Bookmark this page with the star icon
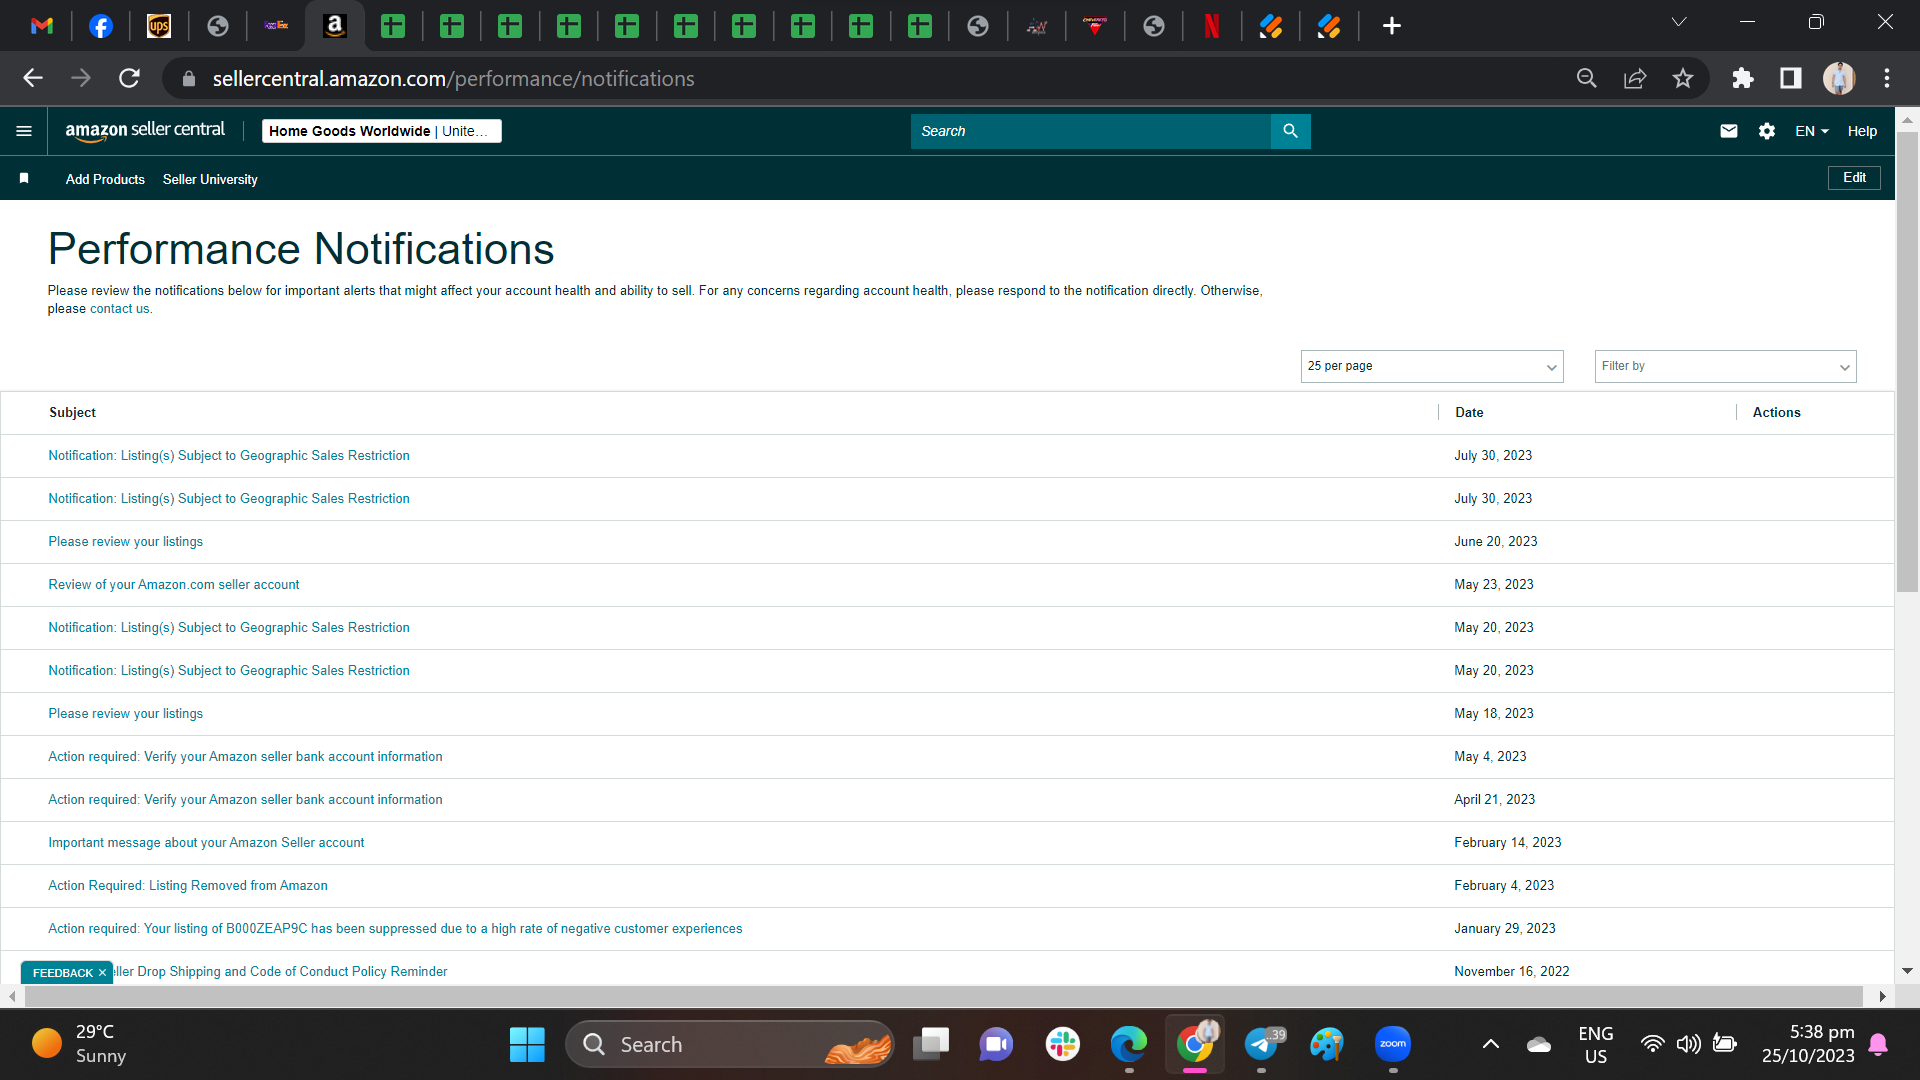This screenshot has width=1920, height=1080. [1683, 78]
